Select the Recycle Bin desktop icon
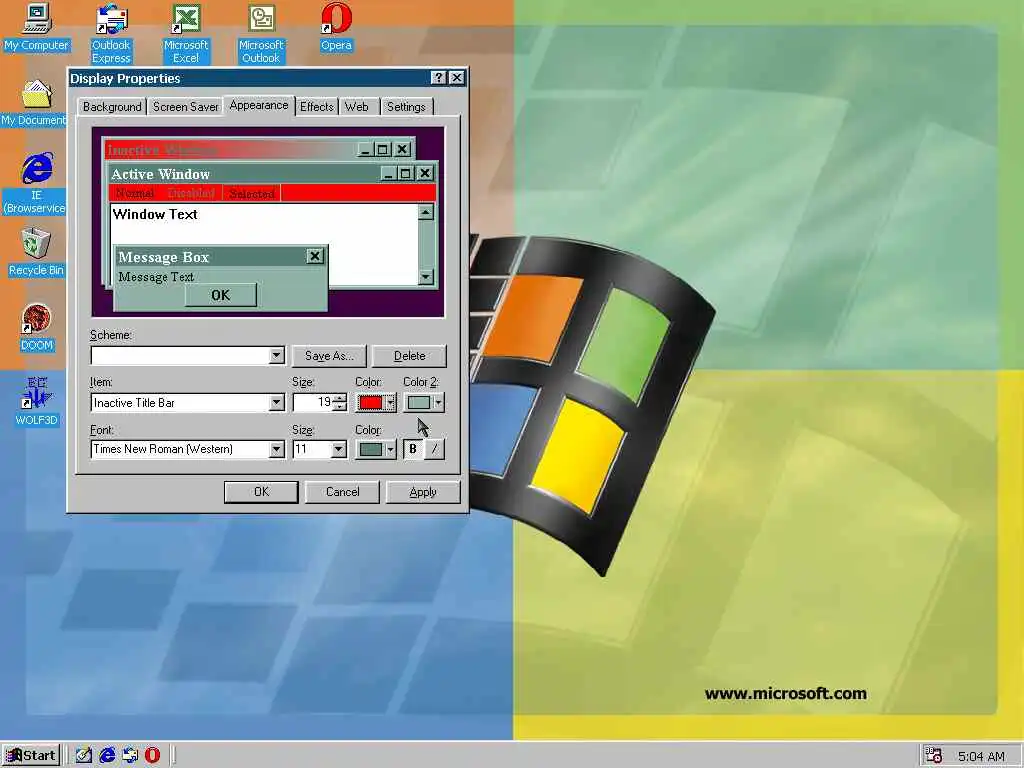 pos(36,252)
